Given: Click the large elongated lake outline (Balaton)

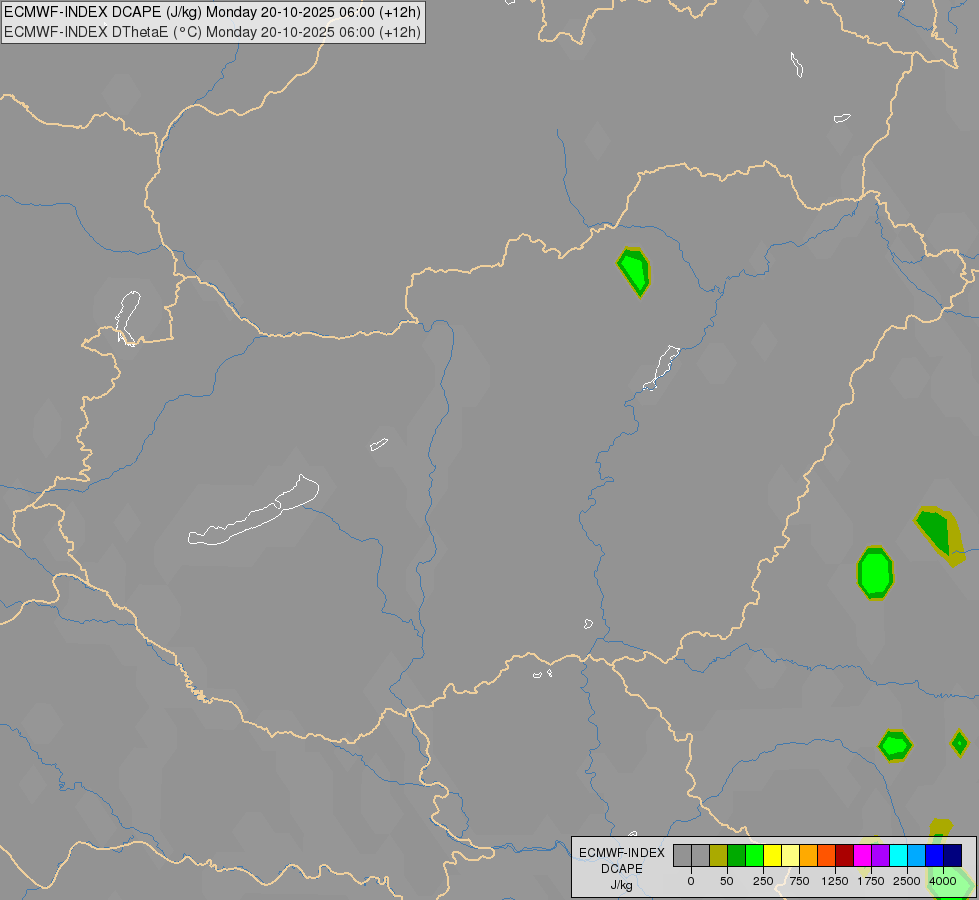Looking at the screenshot, I should (x=253, y=510).
